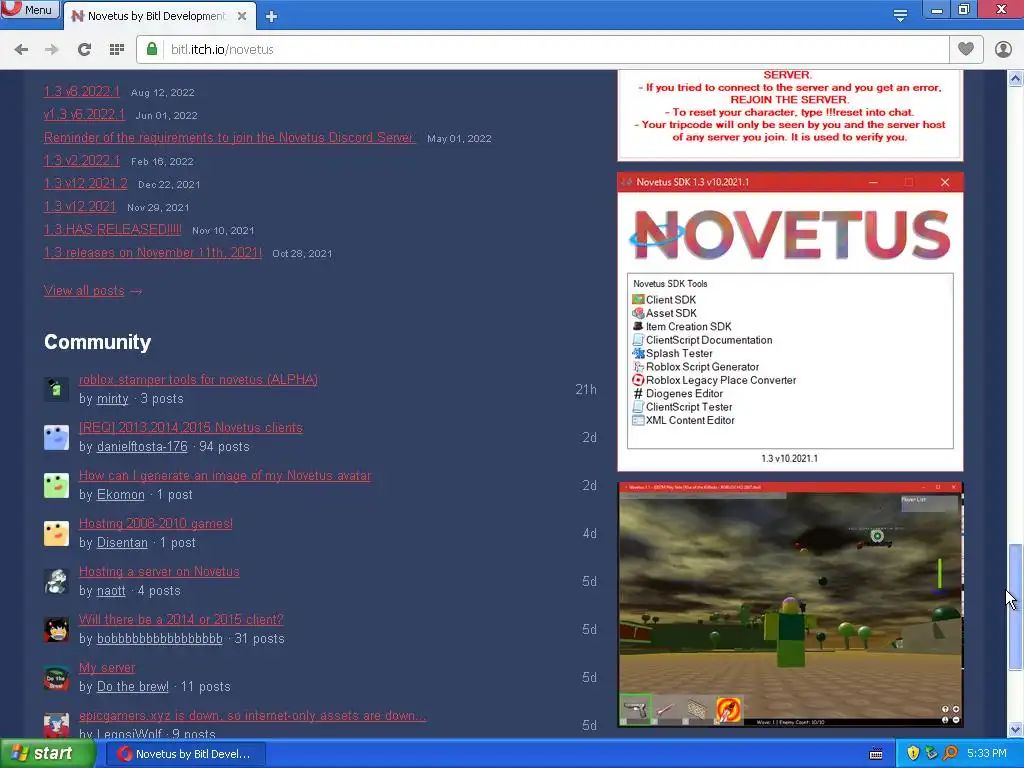Open Discord Server requirements reminder post

[229, 137]
